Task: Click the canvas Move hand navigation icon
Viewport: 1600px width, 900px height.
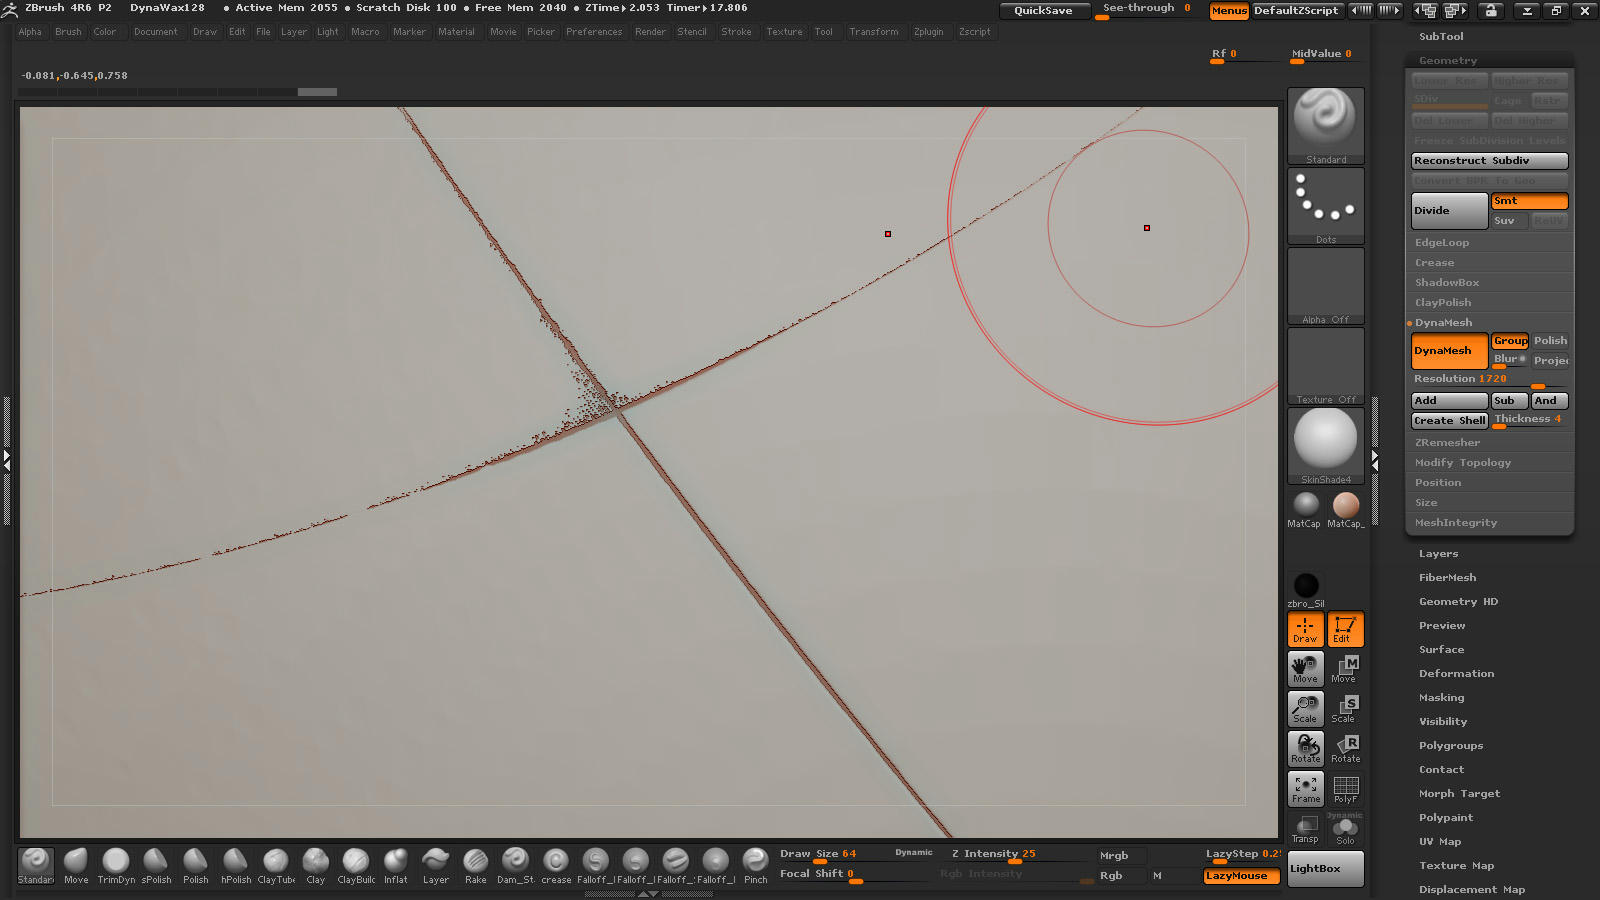Action: [1306, 669]
